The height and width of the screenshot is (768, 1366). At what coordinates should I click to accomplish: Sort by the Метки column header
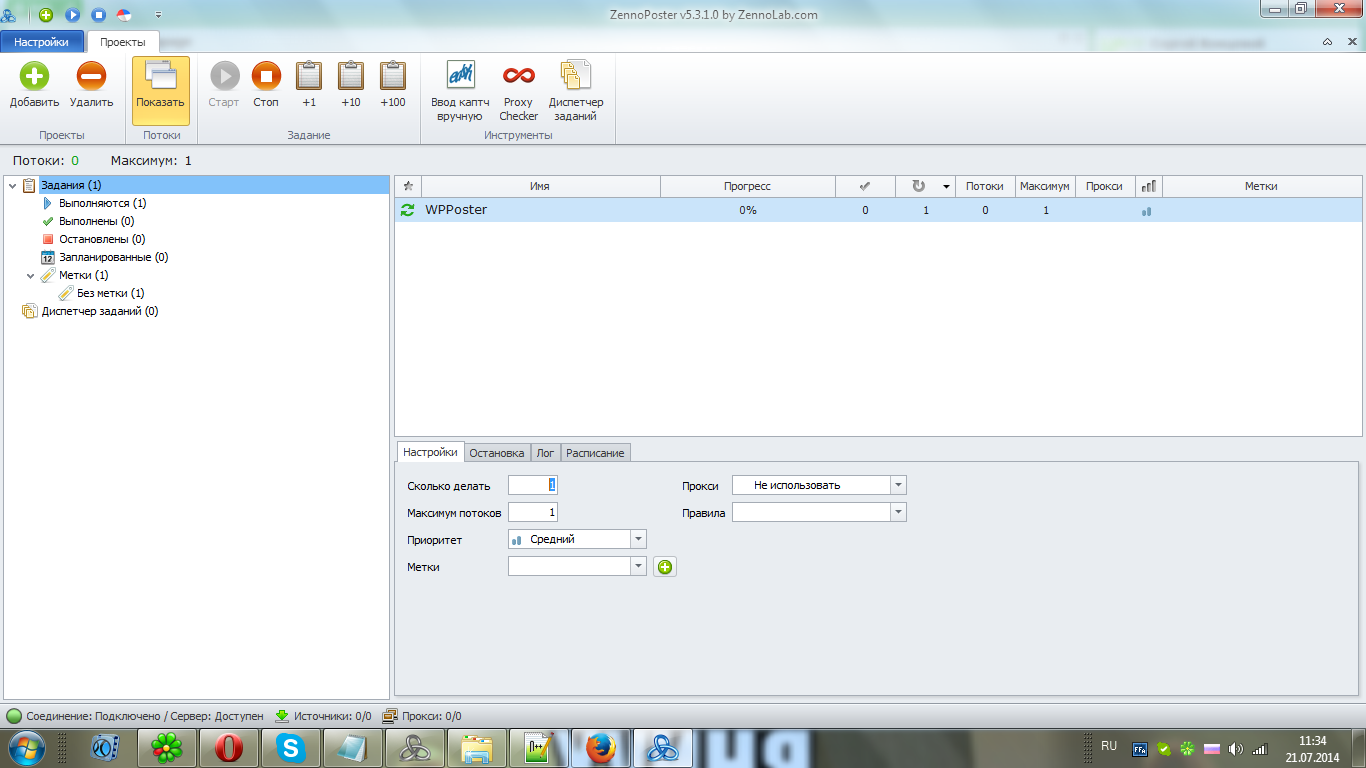pos(1261,186)
